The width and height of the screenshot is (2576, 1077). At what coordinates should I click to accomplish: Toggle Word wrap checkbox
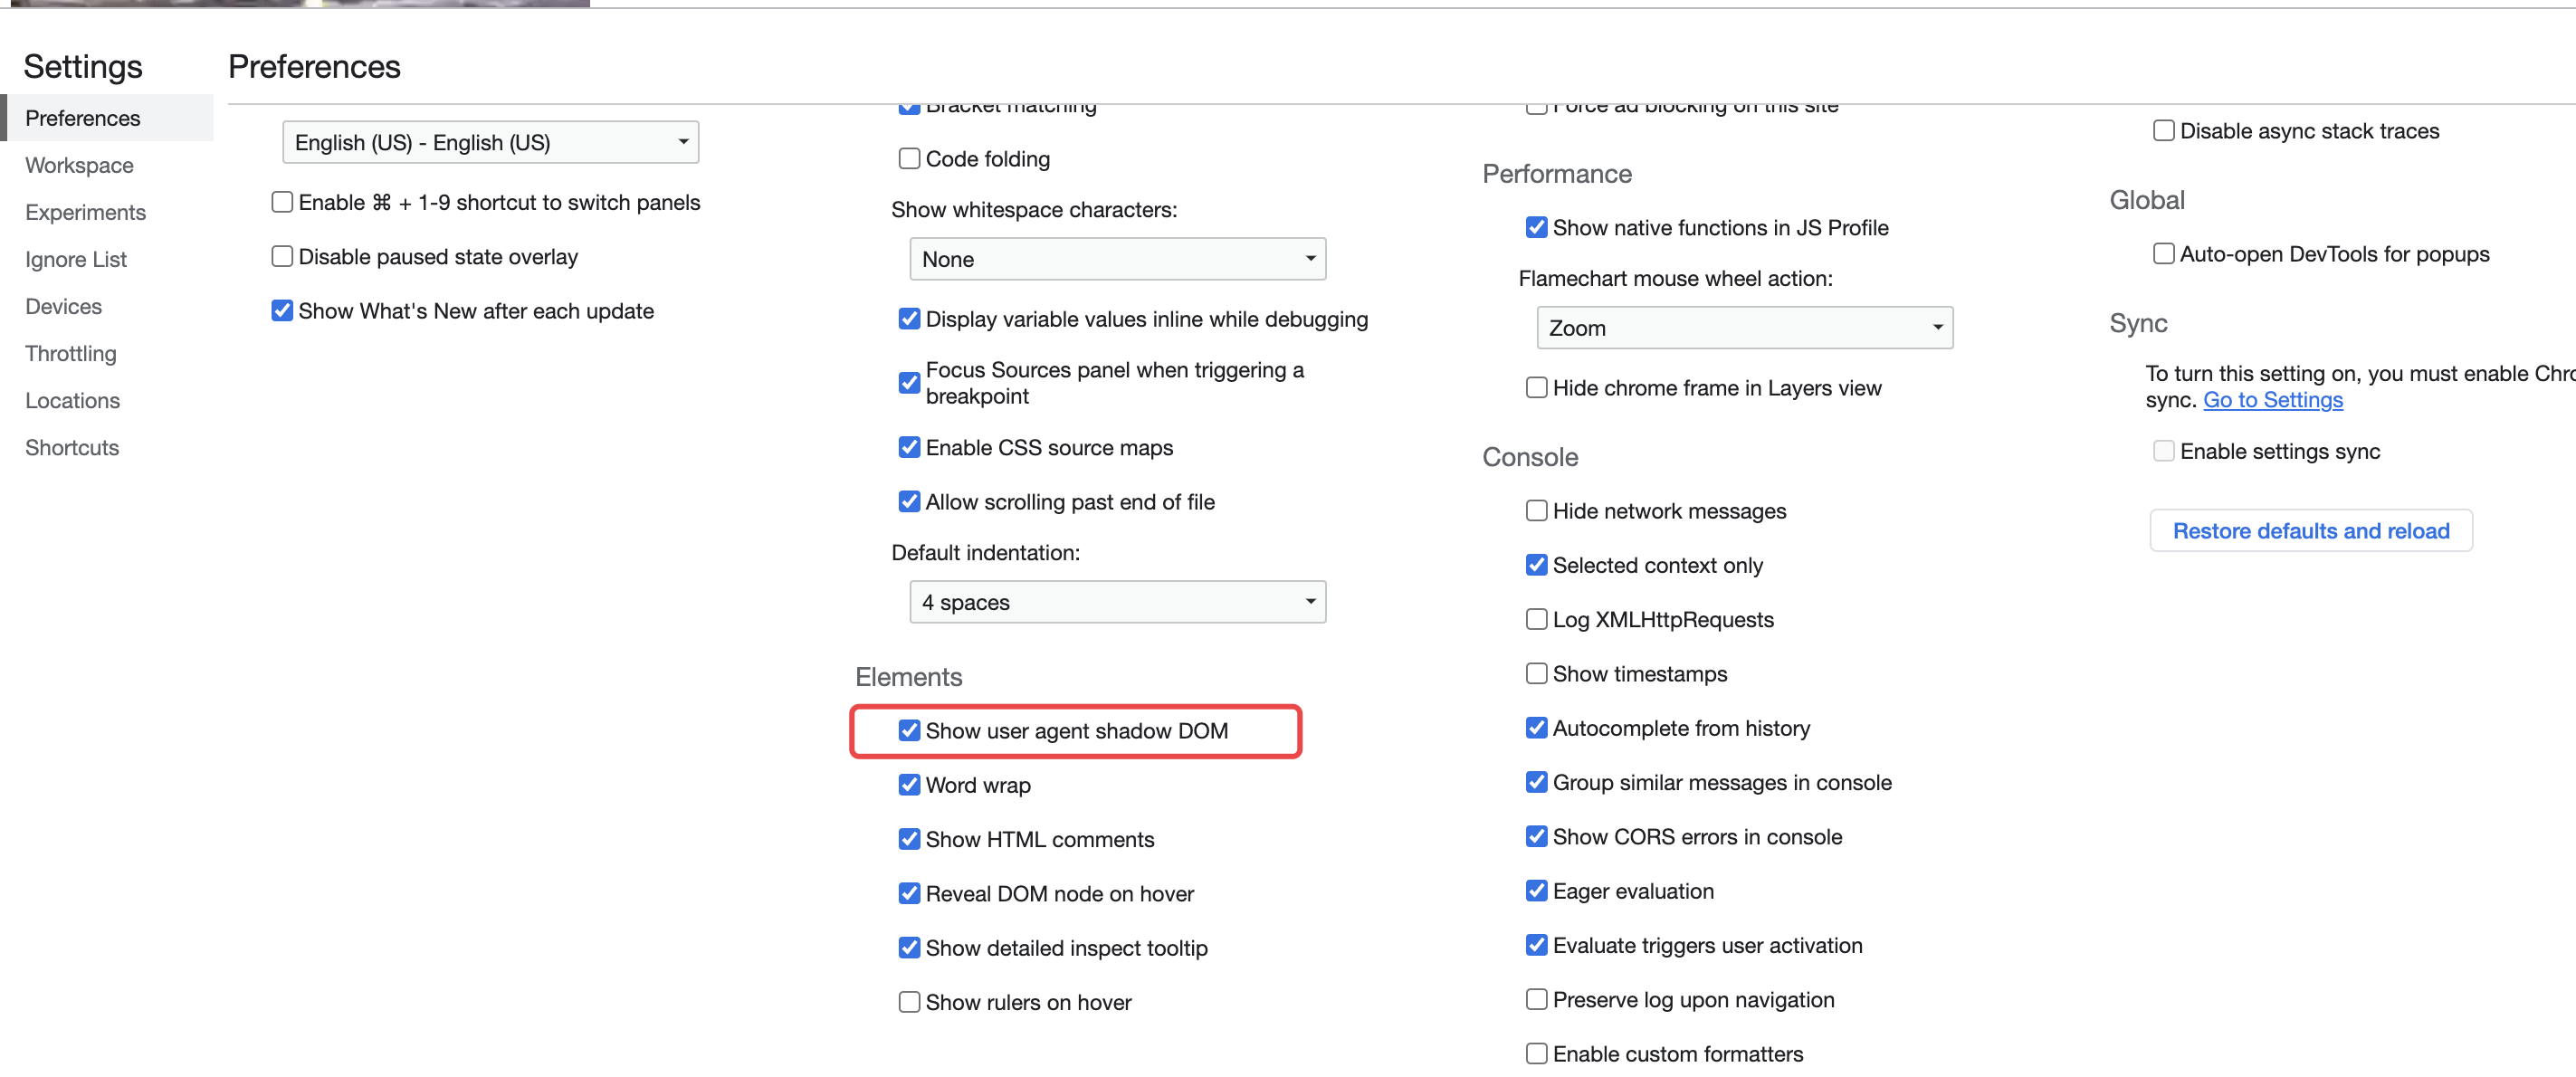coord(908,785)
